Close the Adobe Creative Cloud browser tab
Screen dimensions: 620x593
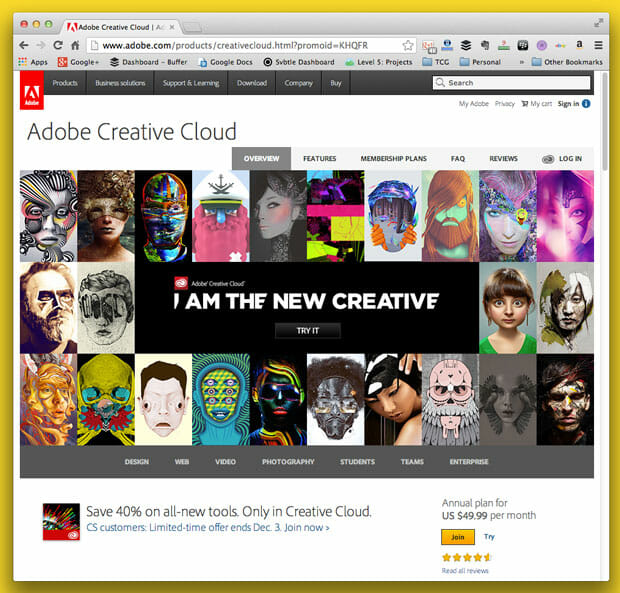coord(172,27)
